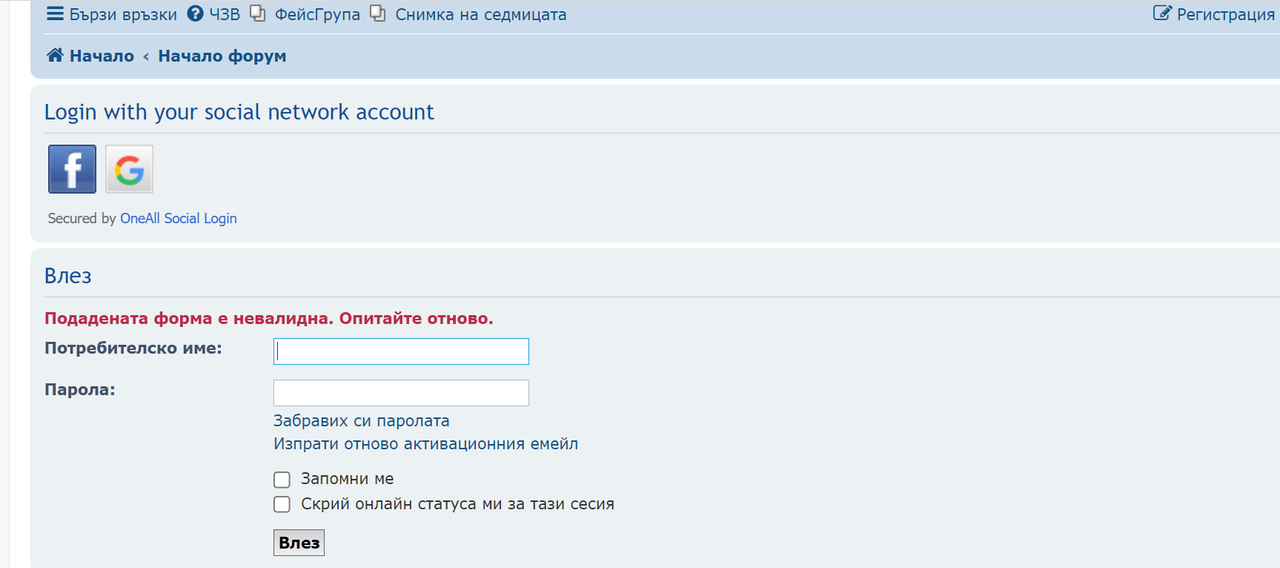Click the Влез section heading
Screen dimensions: 1280x568
coord(68,276)
